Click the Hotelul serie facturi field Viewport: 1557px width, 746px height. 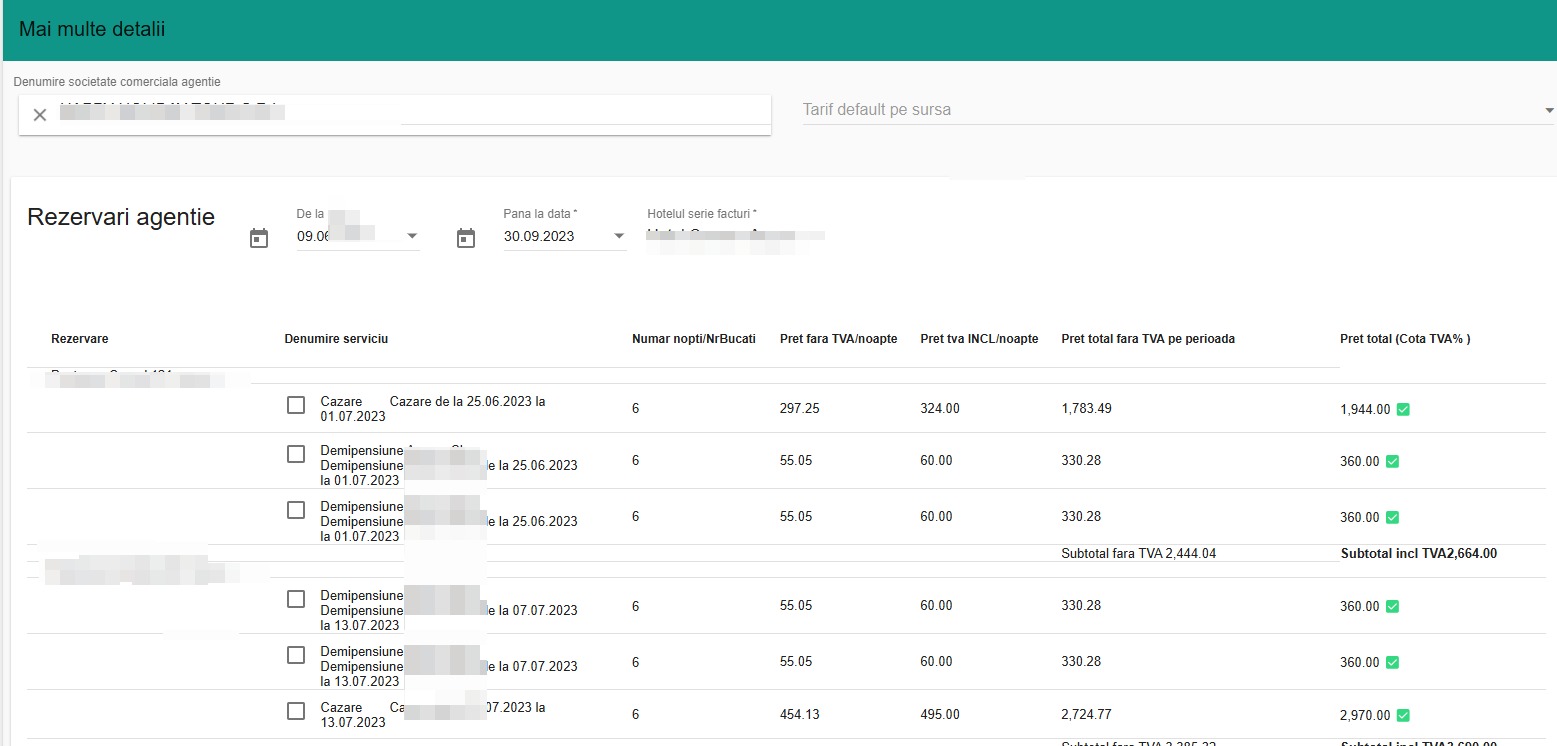pyautogui.click(x=736, y=237)
